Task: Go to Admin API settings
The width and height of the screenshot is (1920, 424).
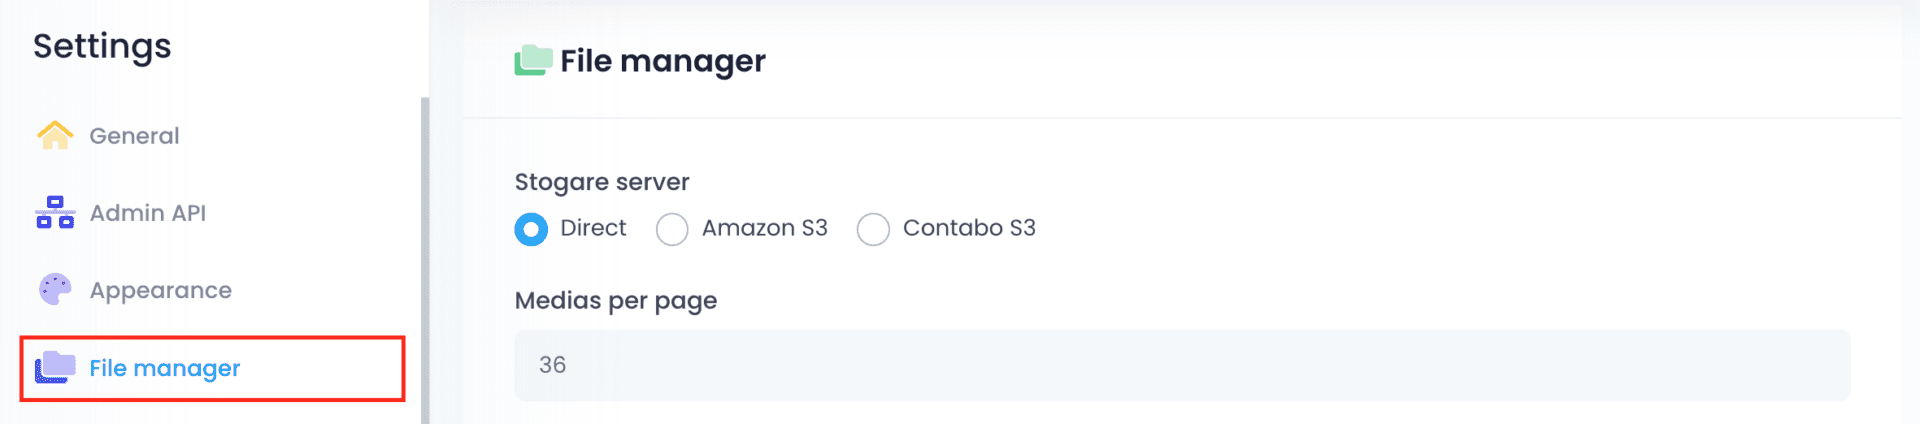Action: pos(148,213)
